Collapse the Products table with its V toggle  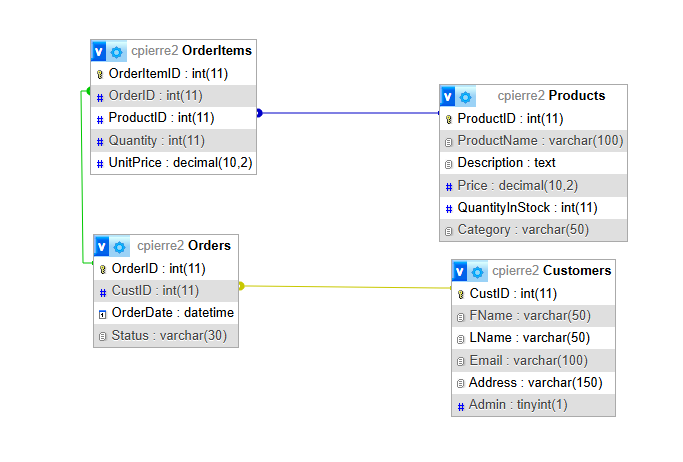tap(448, 96)
